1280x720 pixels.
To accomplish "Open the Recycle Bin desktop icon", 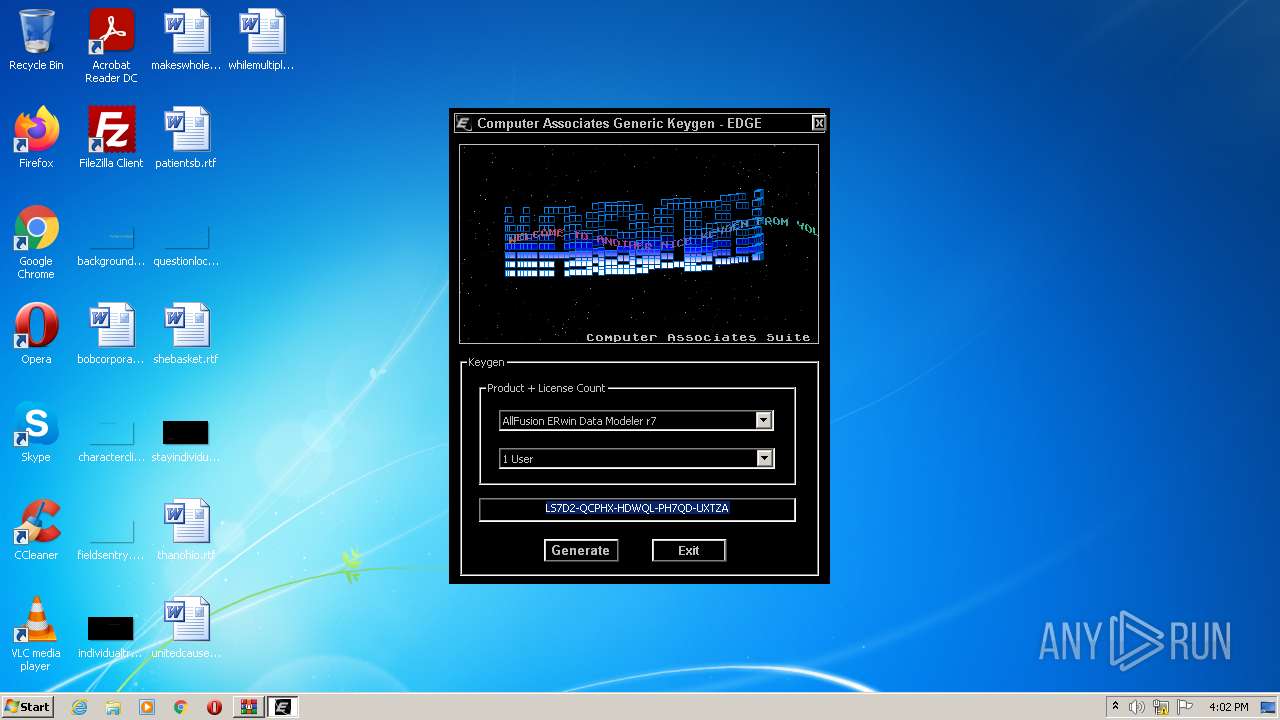I will click(x=36, y=40).
